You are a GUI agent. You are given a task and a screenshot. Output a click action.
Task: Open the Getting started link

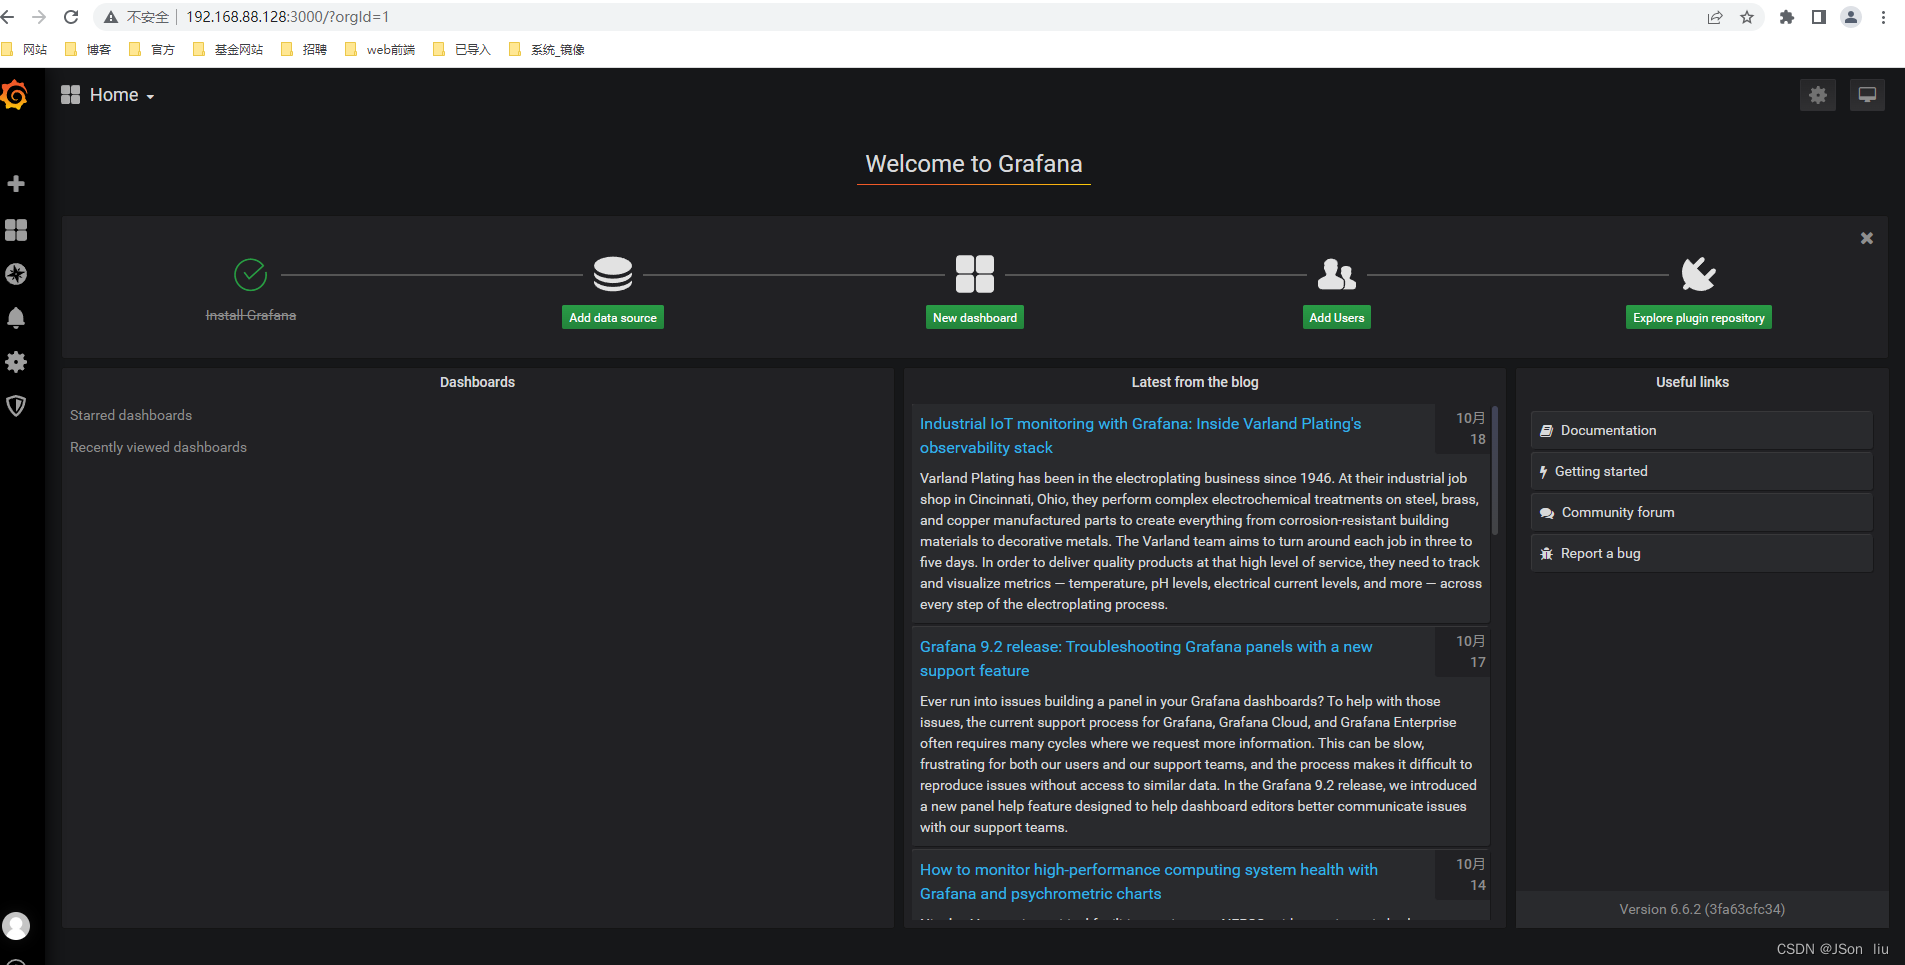(x=1701, y=471)
